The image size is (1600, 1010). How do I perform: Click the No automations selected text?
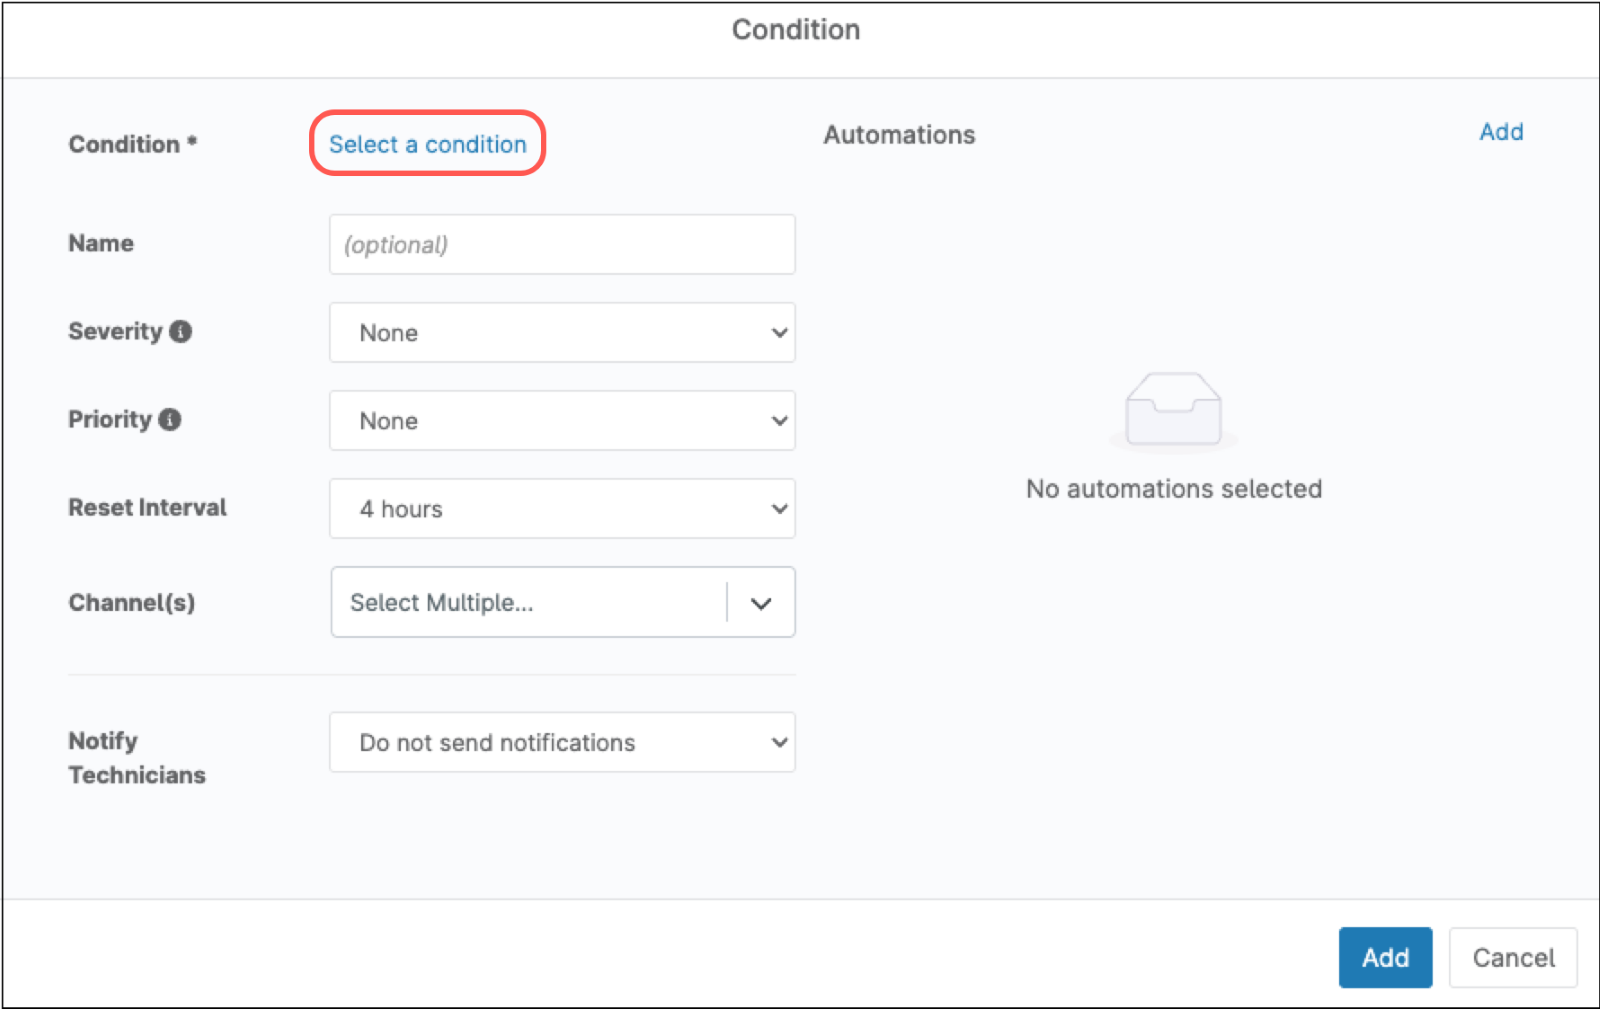1173,488
